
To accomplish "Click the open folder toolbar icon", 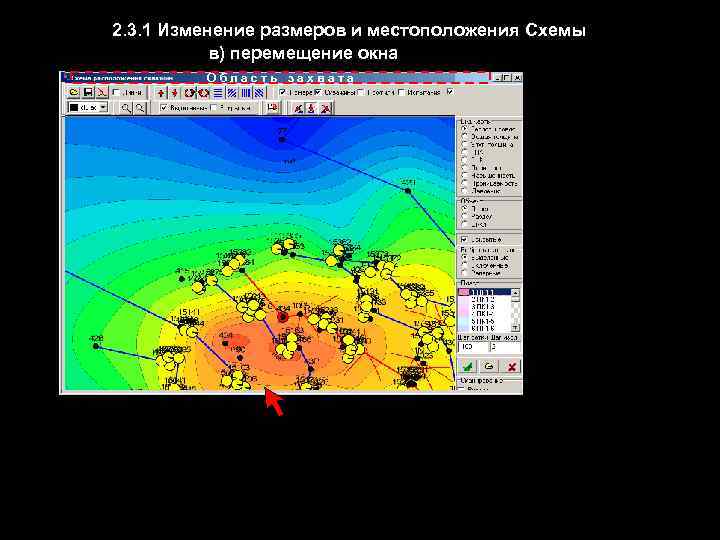I will pyautogui.click(x=73, y=92).
